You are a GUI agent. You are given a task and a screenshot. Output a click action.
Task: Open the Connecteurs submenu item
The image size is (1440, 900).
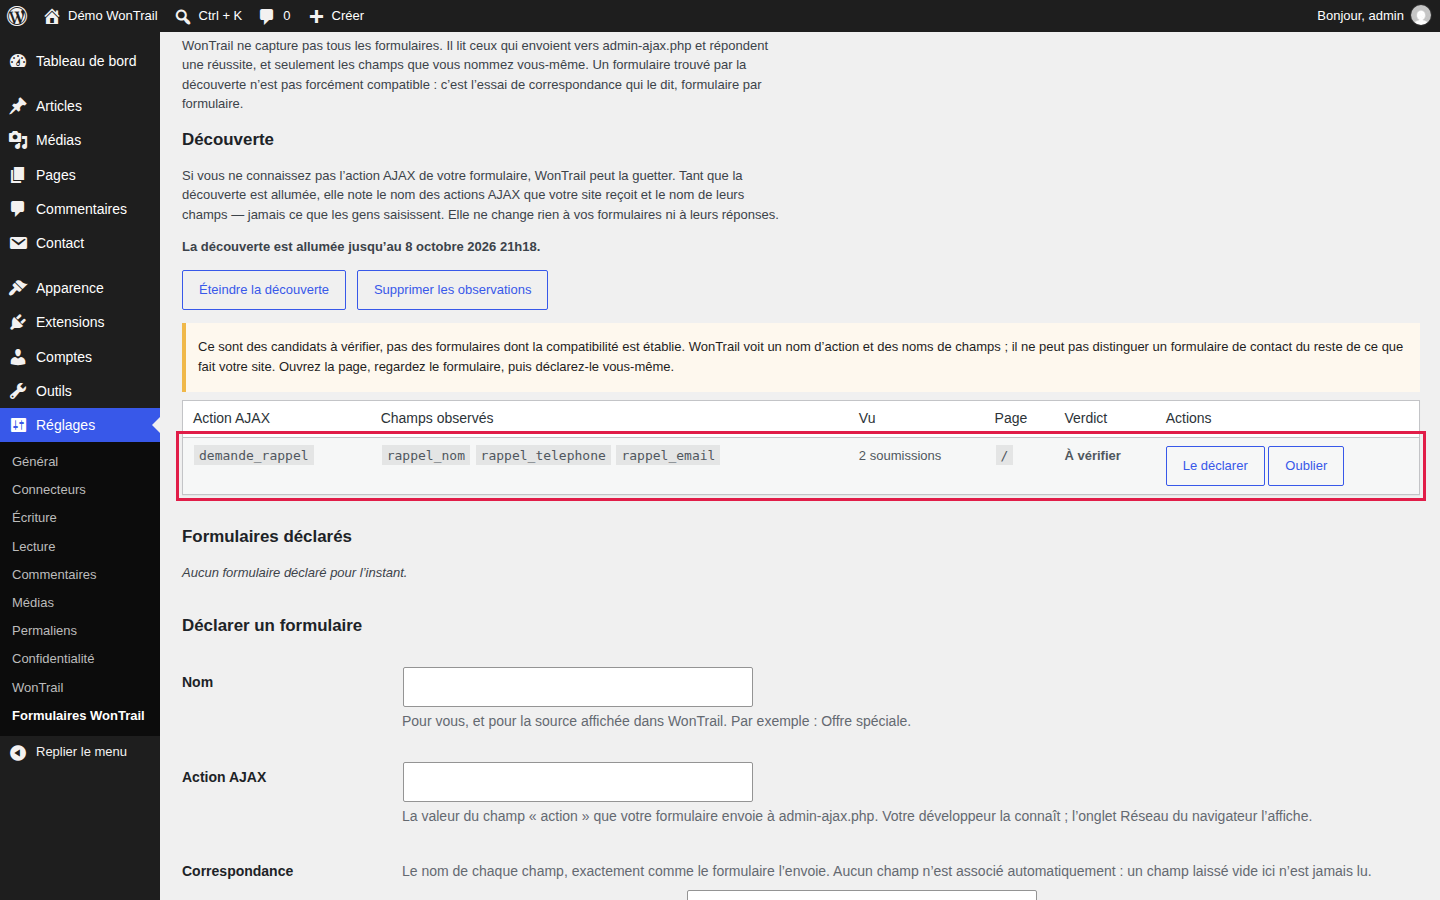(49, 490)
